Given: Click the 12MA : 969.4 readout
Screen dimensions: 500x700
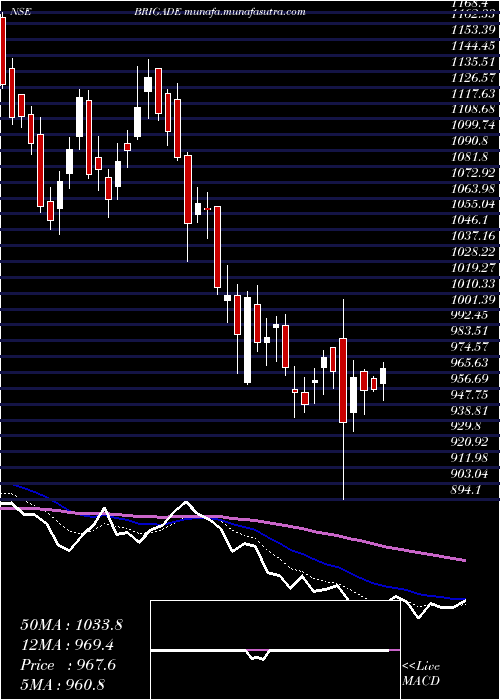Looking at the screenshot, I should pyautogui.click(x=69, y=645).
